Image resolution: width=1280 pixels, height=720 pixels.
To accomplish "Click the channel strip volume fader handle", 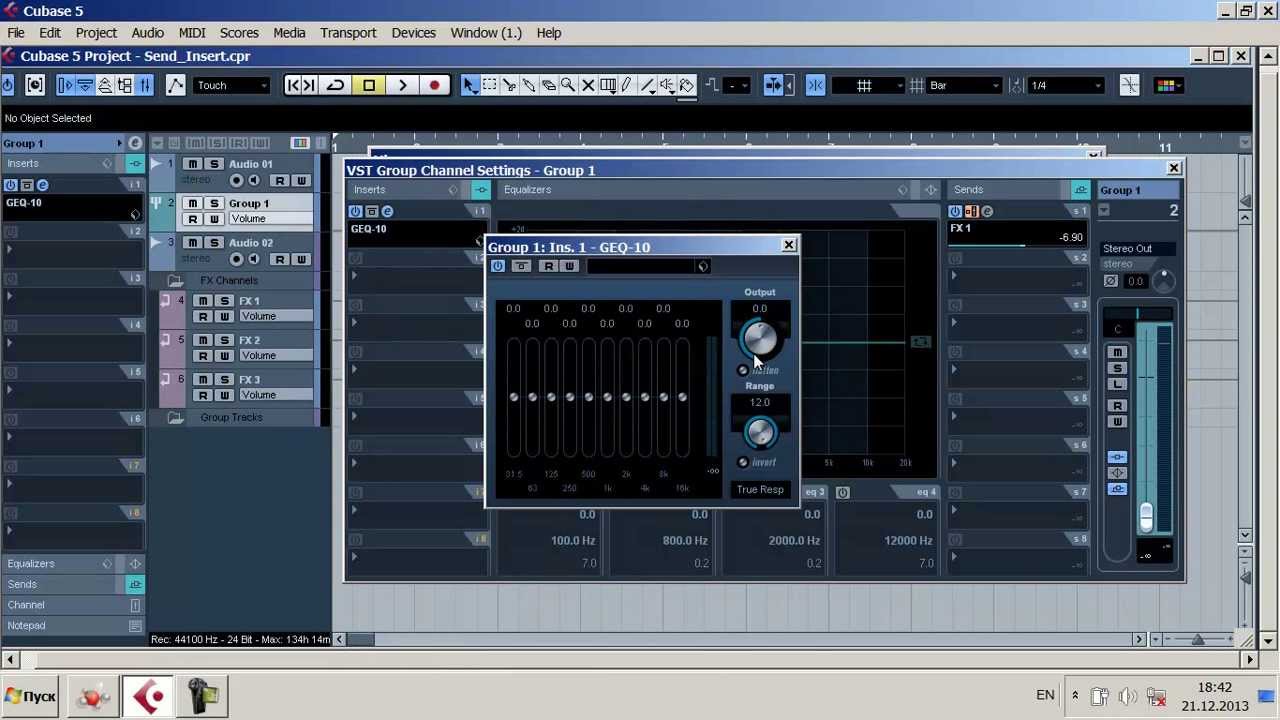I will 1146,516.
